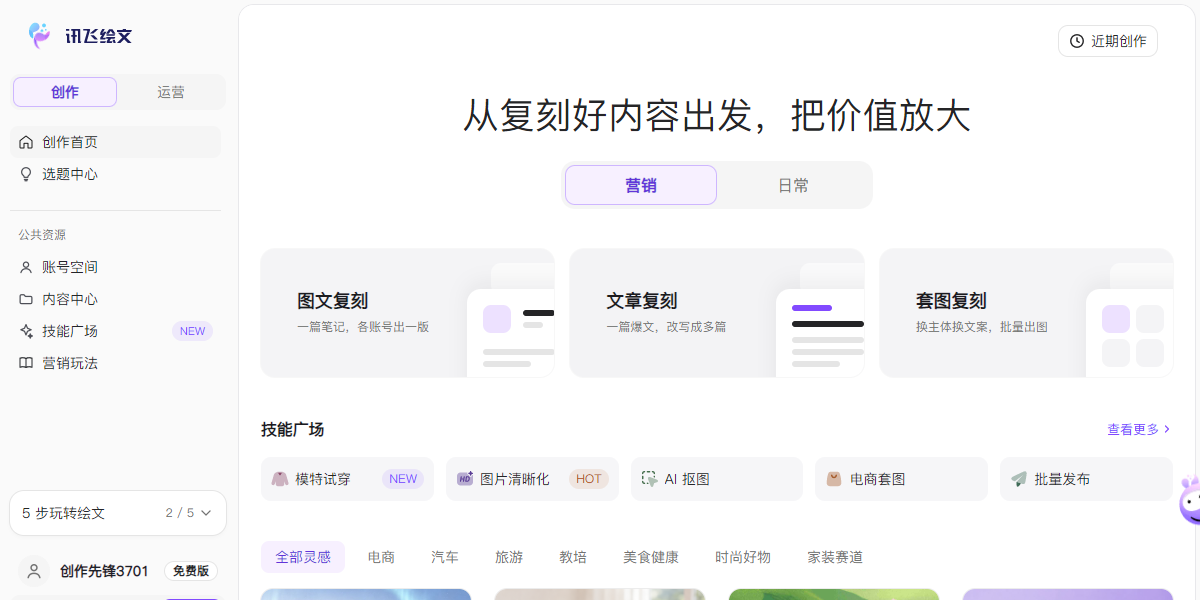Select the 教培 category tab

(x=573, y=557)
